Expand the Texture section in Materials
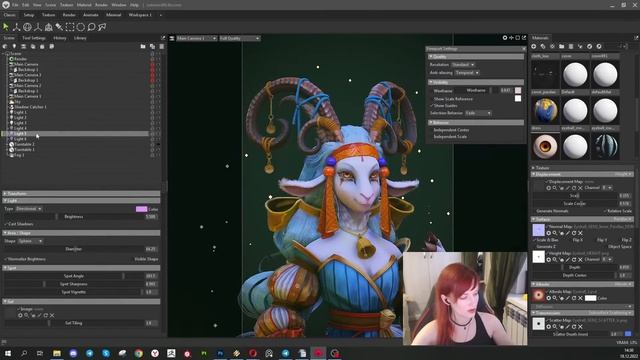The width and height of the screenshot is (640, 360). pyautogui.click(x=583, y=168)
